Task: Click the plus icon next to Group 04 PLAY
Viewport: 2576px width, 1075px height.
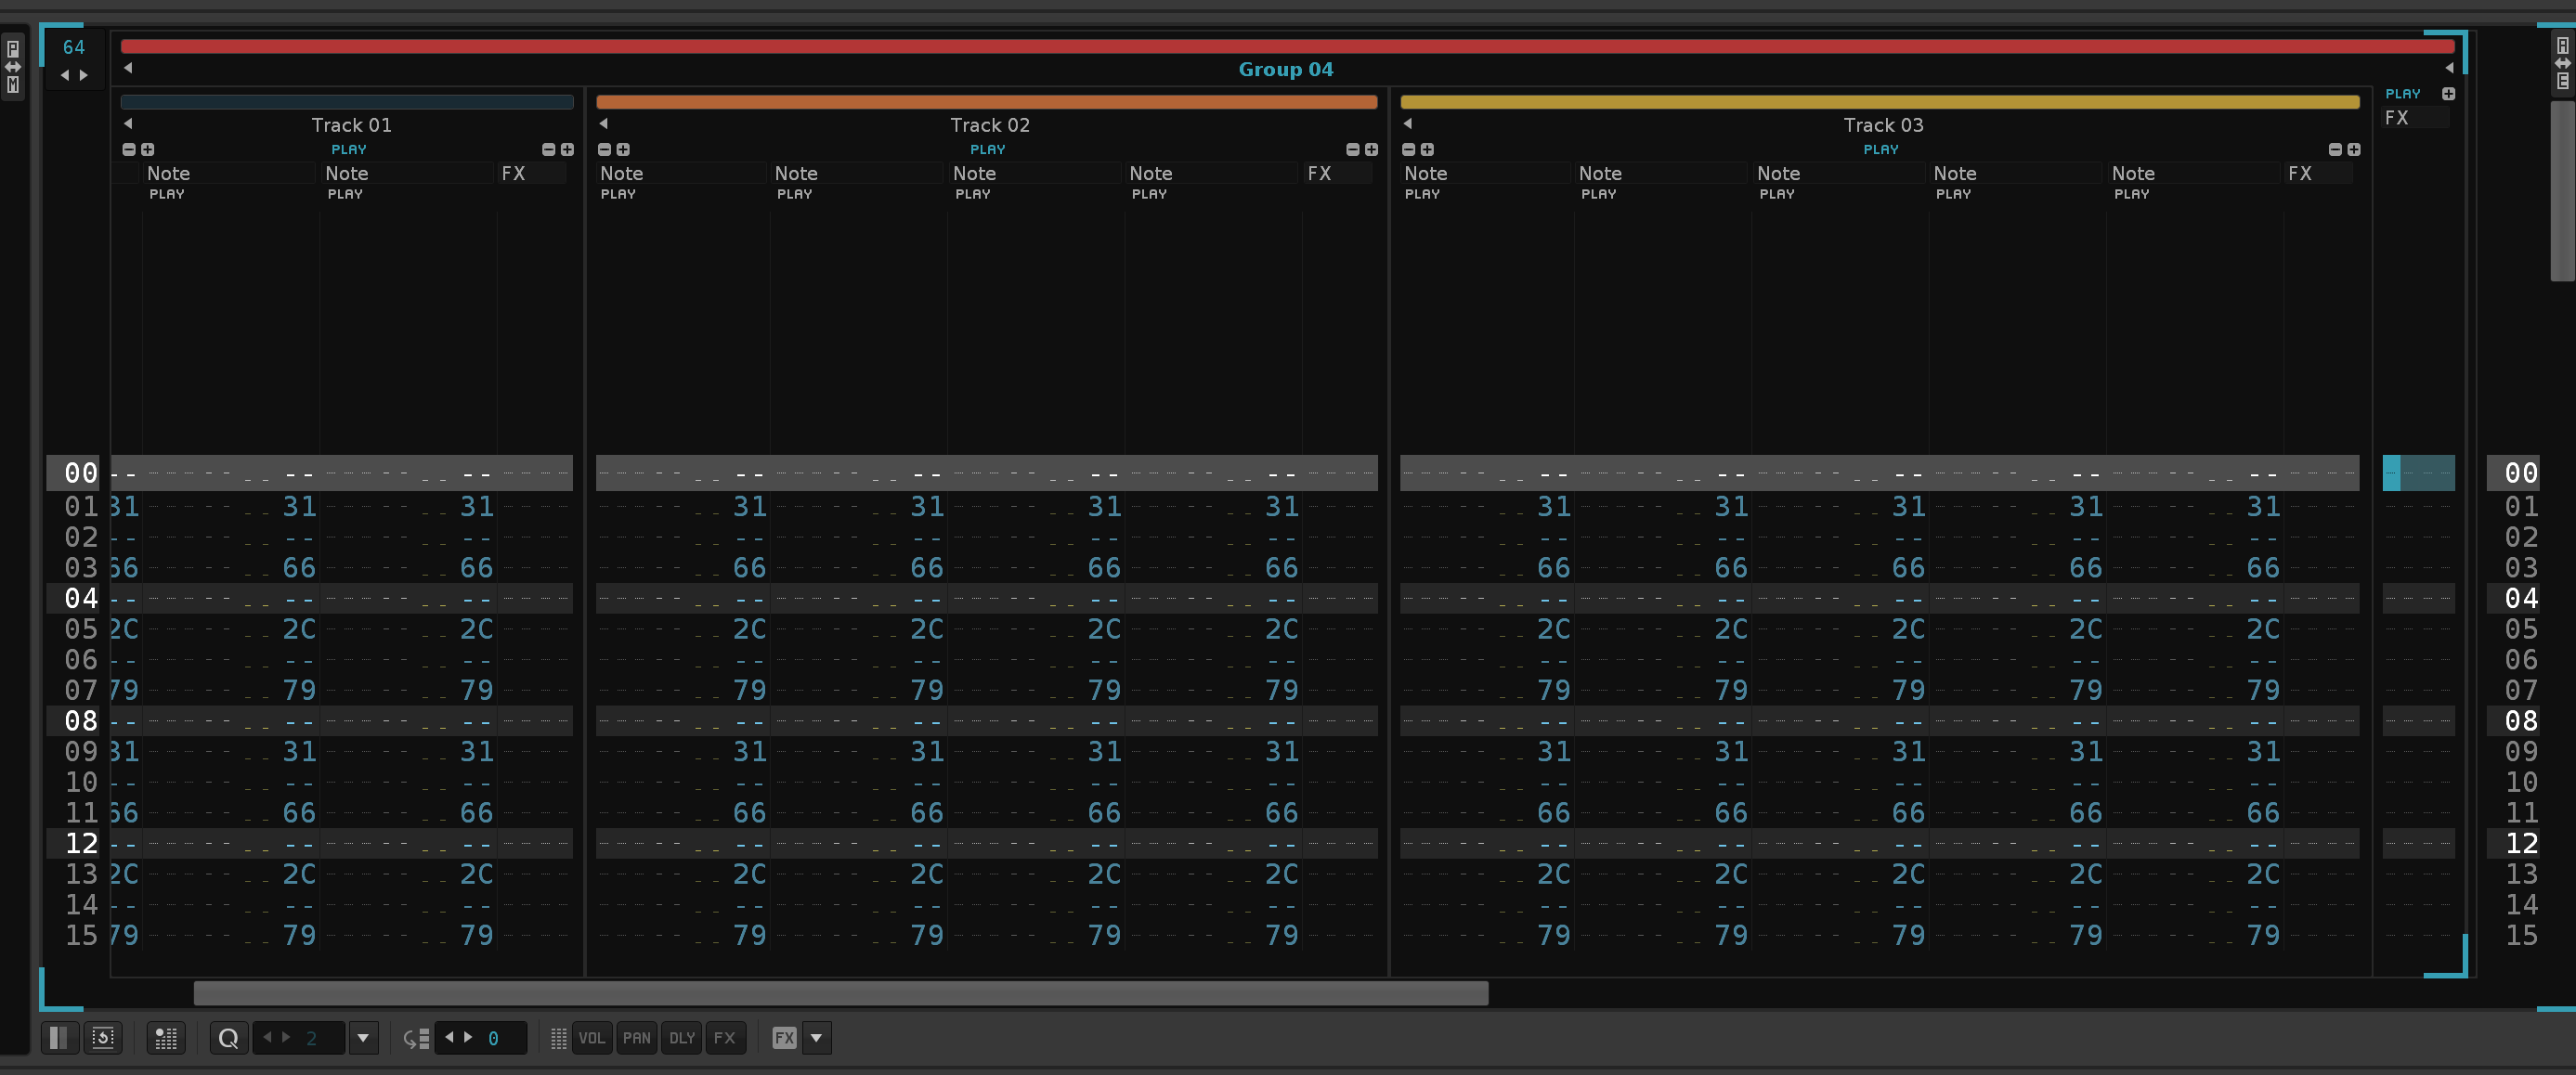Action: 2448,94
